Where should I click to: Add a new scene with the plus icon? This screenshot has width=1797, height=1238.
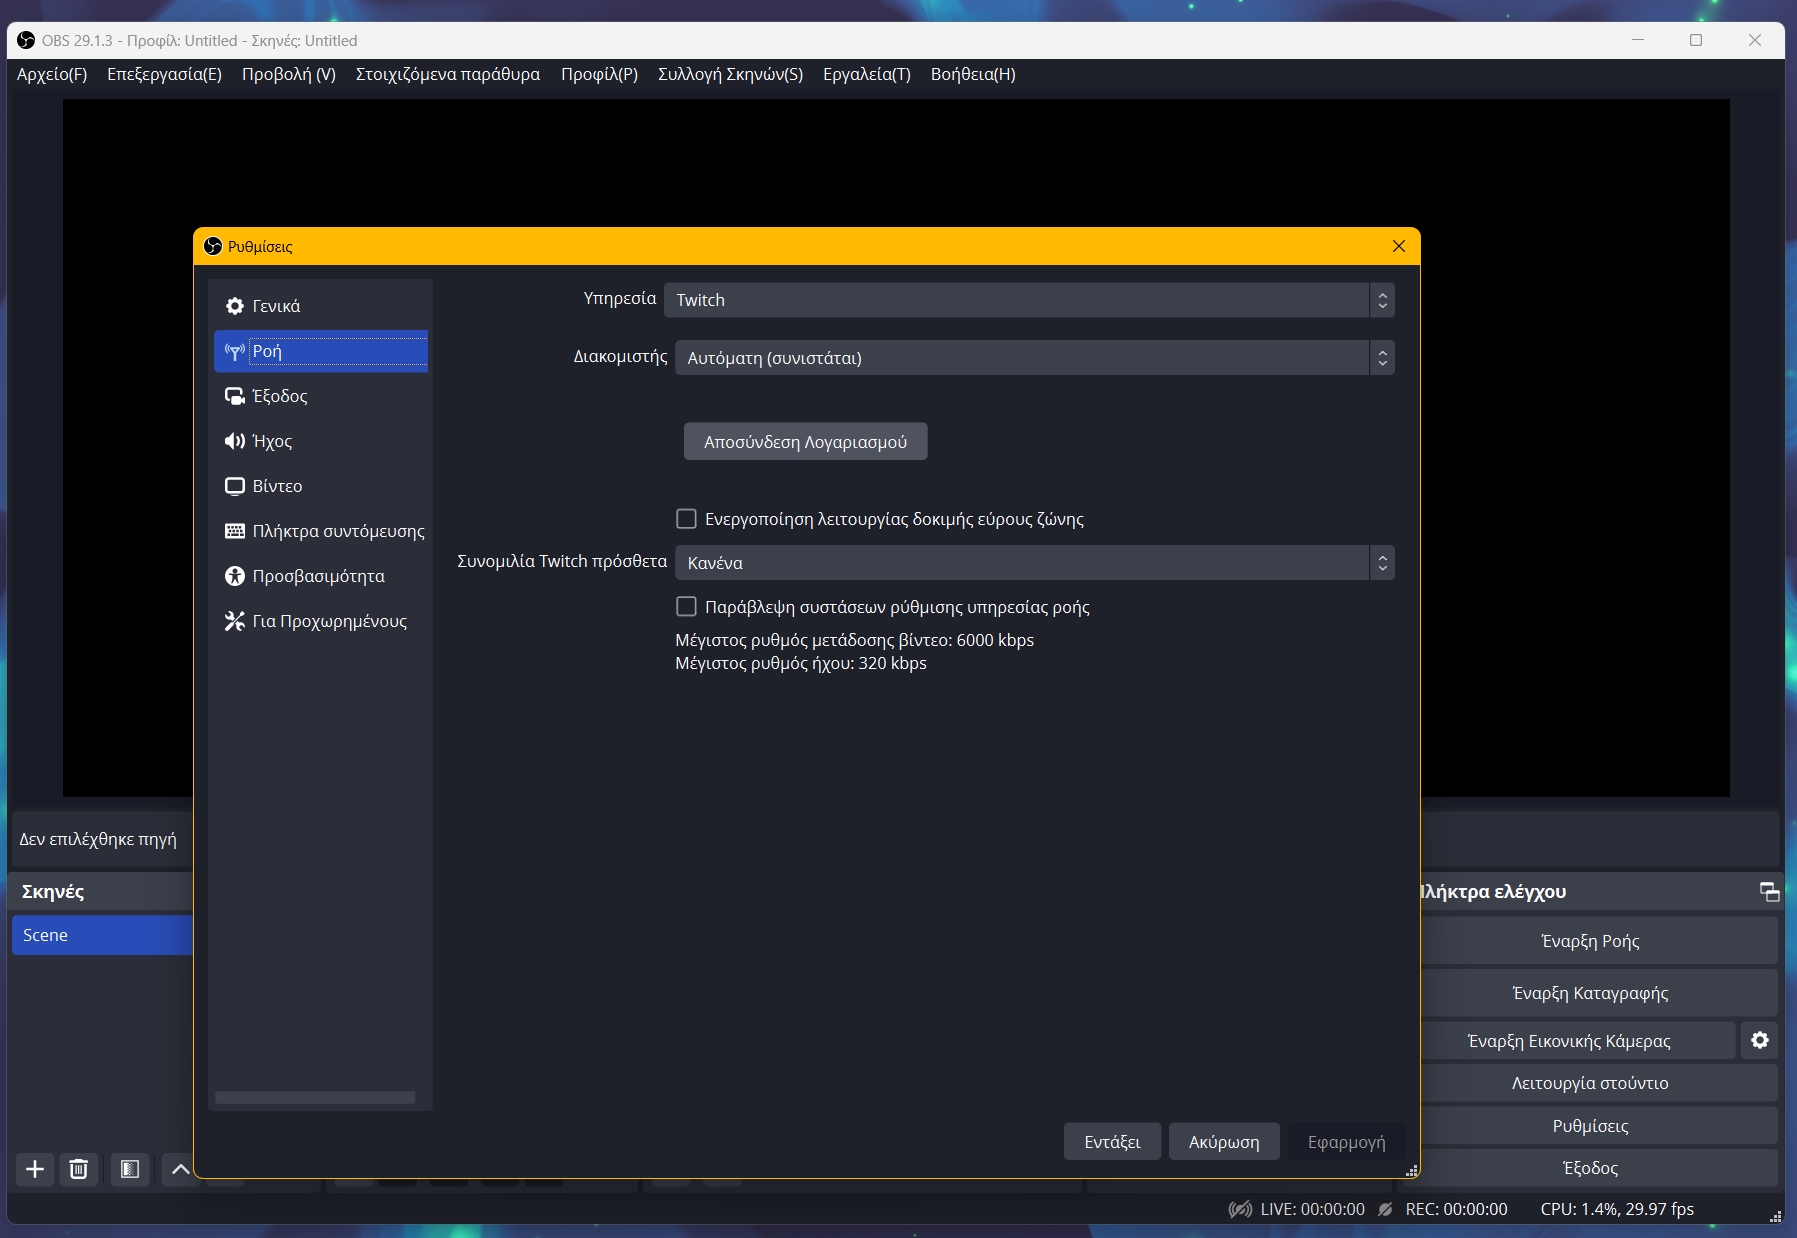click(x=35, y=1169)
